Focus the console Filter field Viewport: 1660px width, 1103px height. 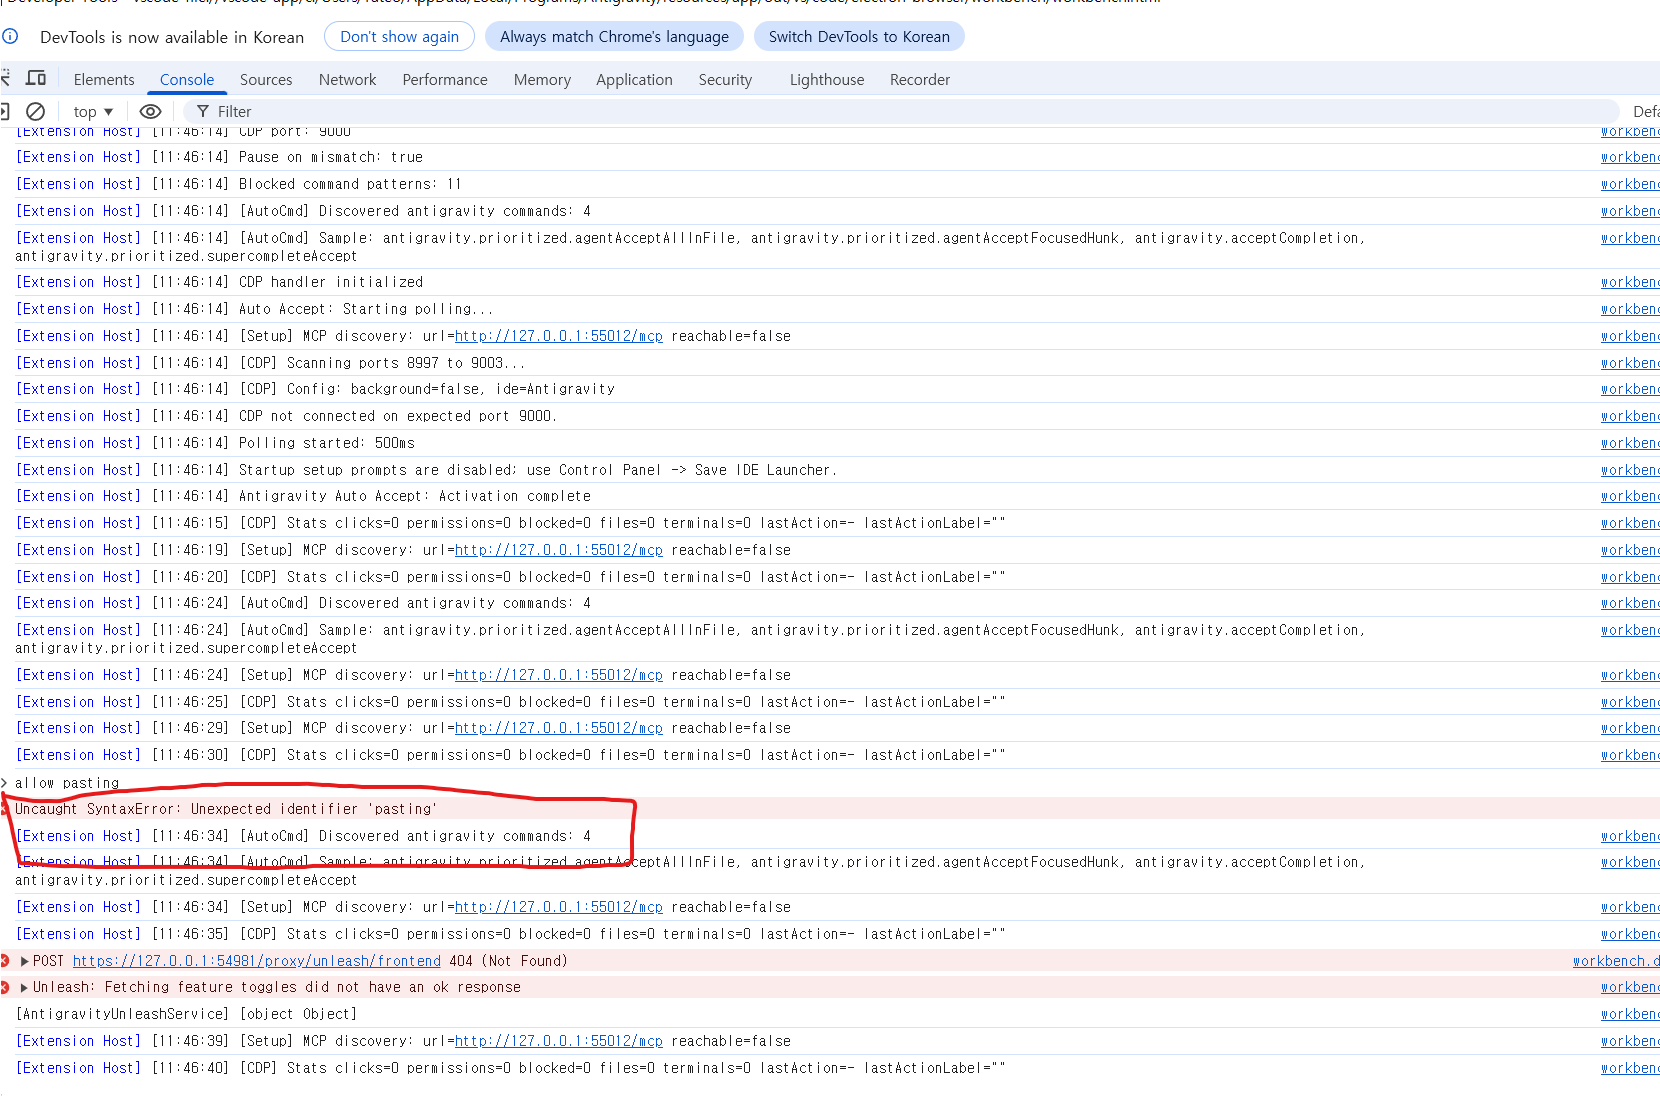point(900,111)
